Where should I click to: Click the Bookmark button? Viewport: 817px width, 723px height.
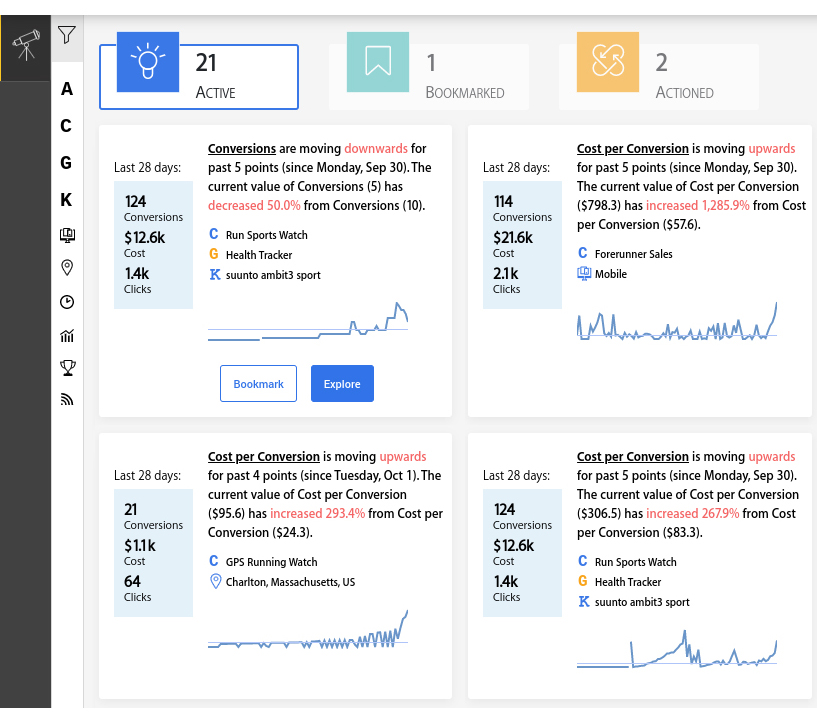258,384
